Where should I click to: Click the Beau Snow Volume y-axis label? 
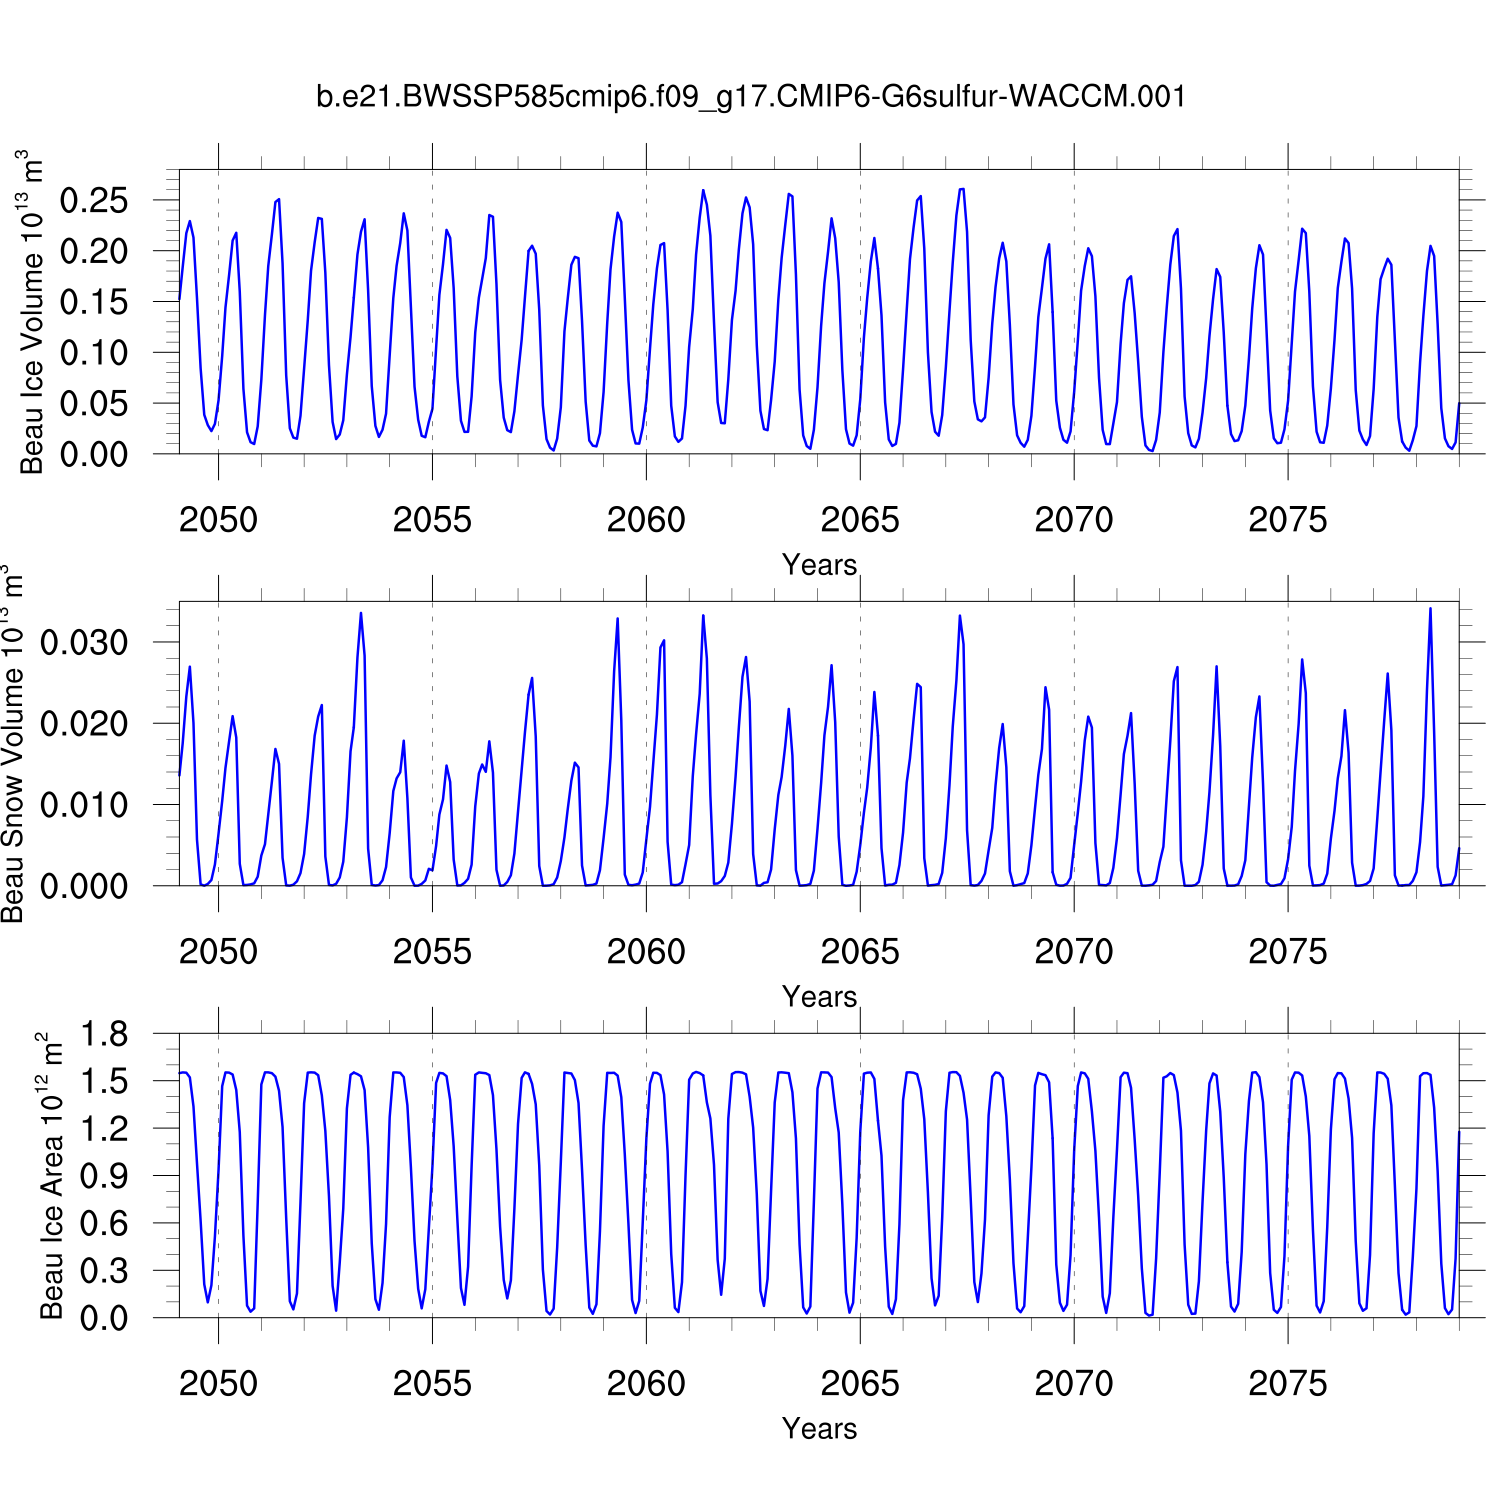click(12, 744)
